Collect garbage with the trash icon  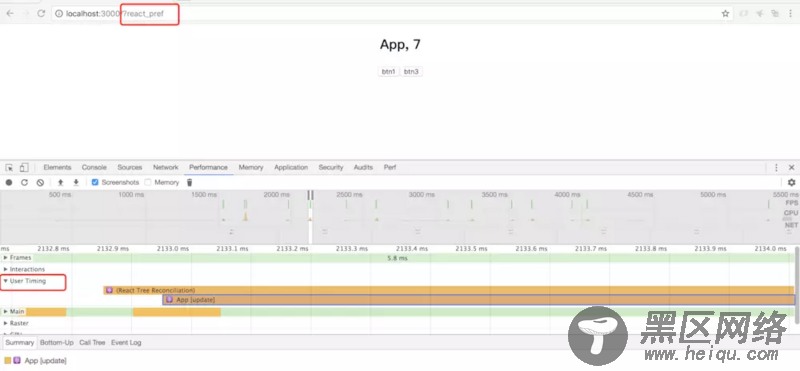pyautogui.click(x=190, y=182)
